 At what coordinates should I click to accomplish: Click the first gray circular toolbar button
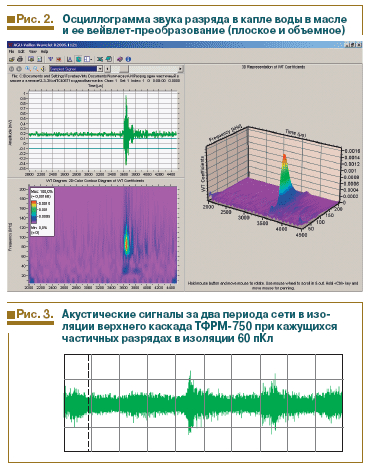[x=11, y=69]
